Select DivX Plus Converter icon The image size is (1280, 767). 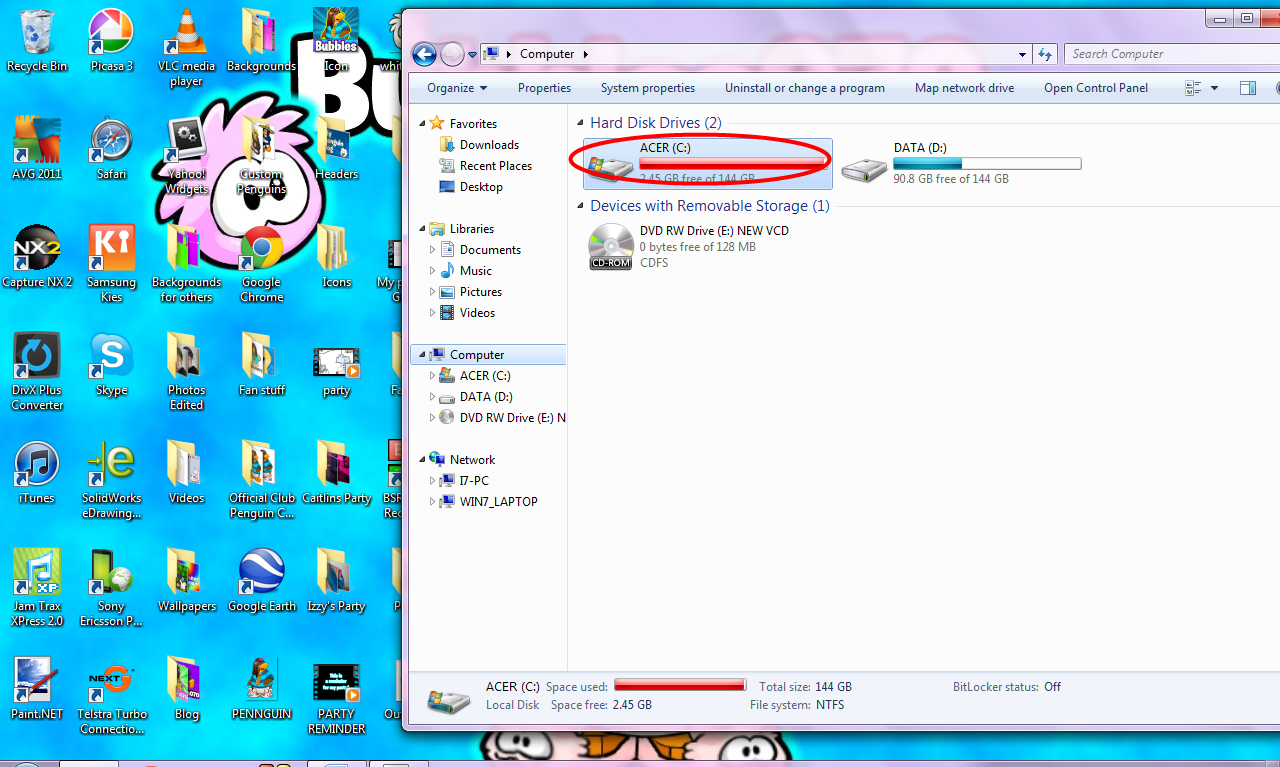pyautogui.click(x=37, y=372)
